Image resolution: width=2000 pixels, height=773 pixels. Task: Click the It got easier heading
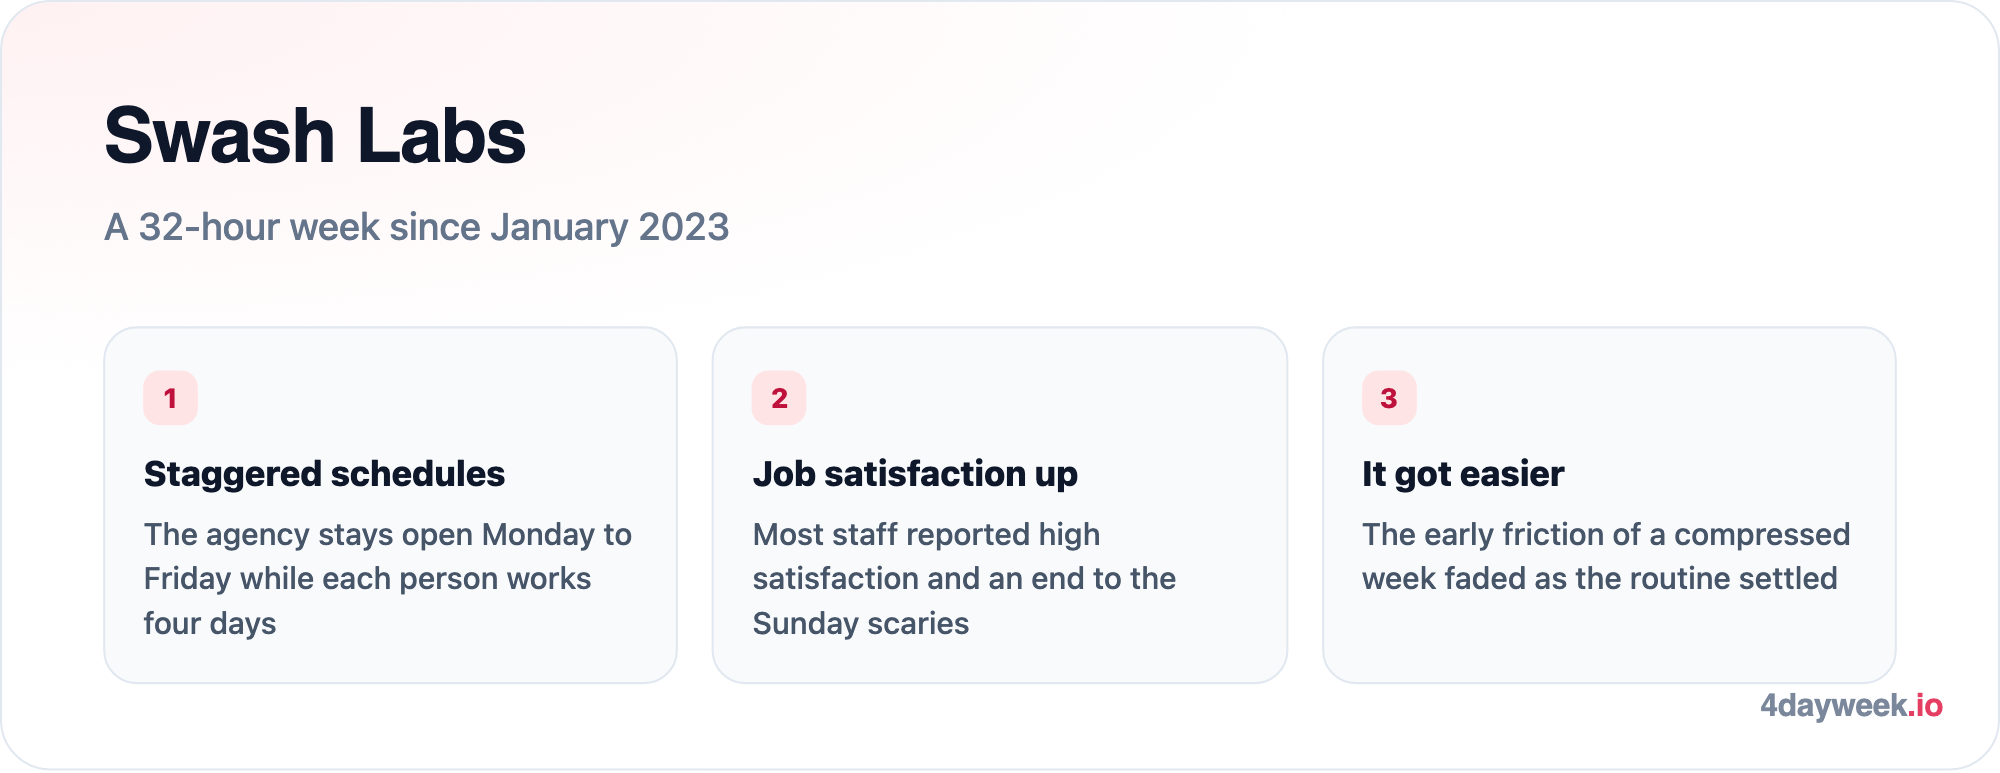coord(1463,474)
